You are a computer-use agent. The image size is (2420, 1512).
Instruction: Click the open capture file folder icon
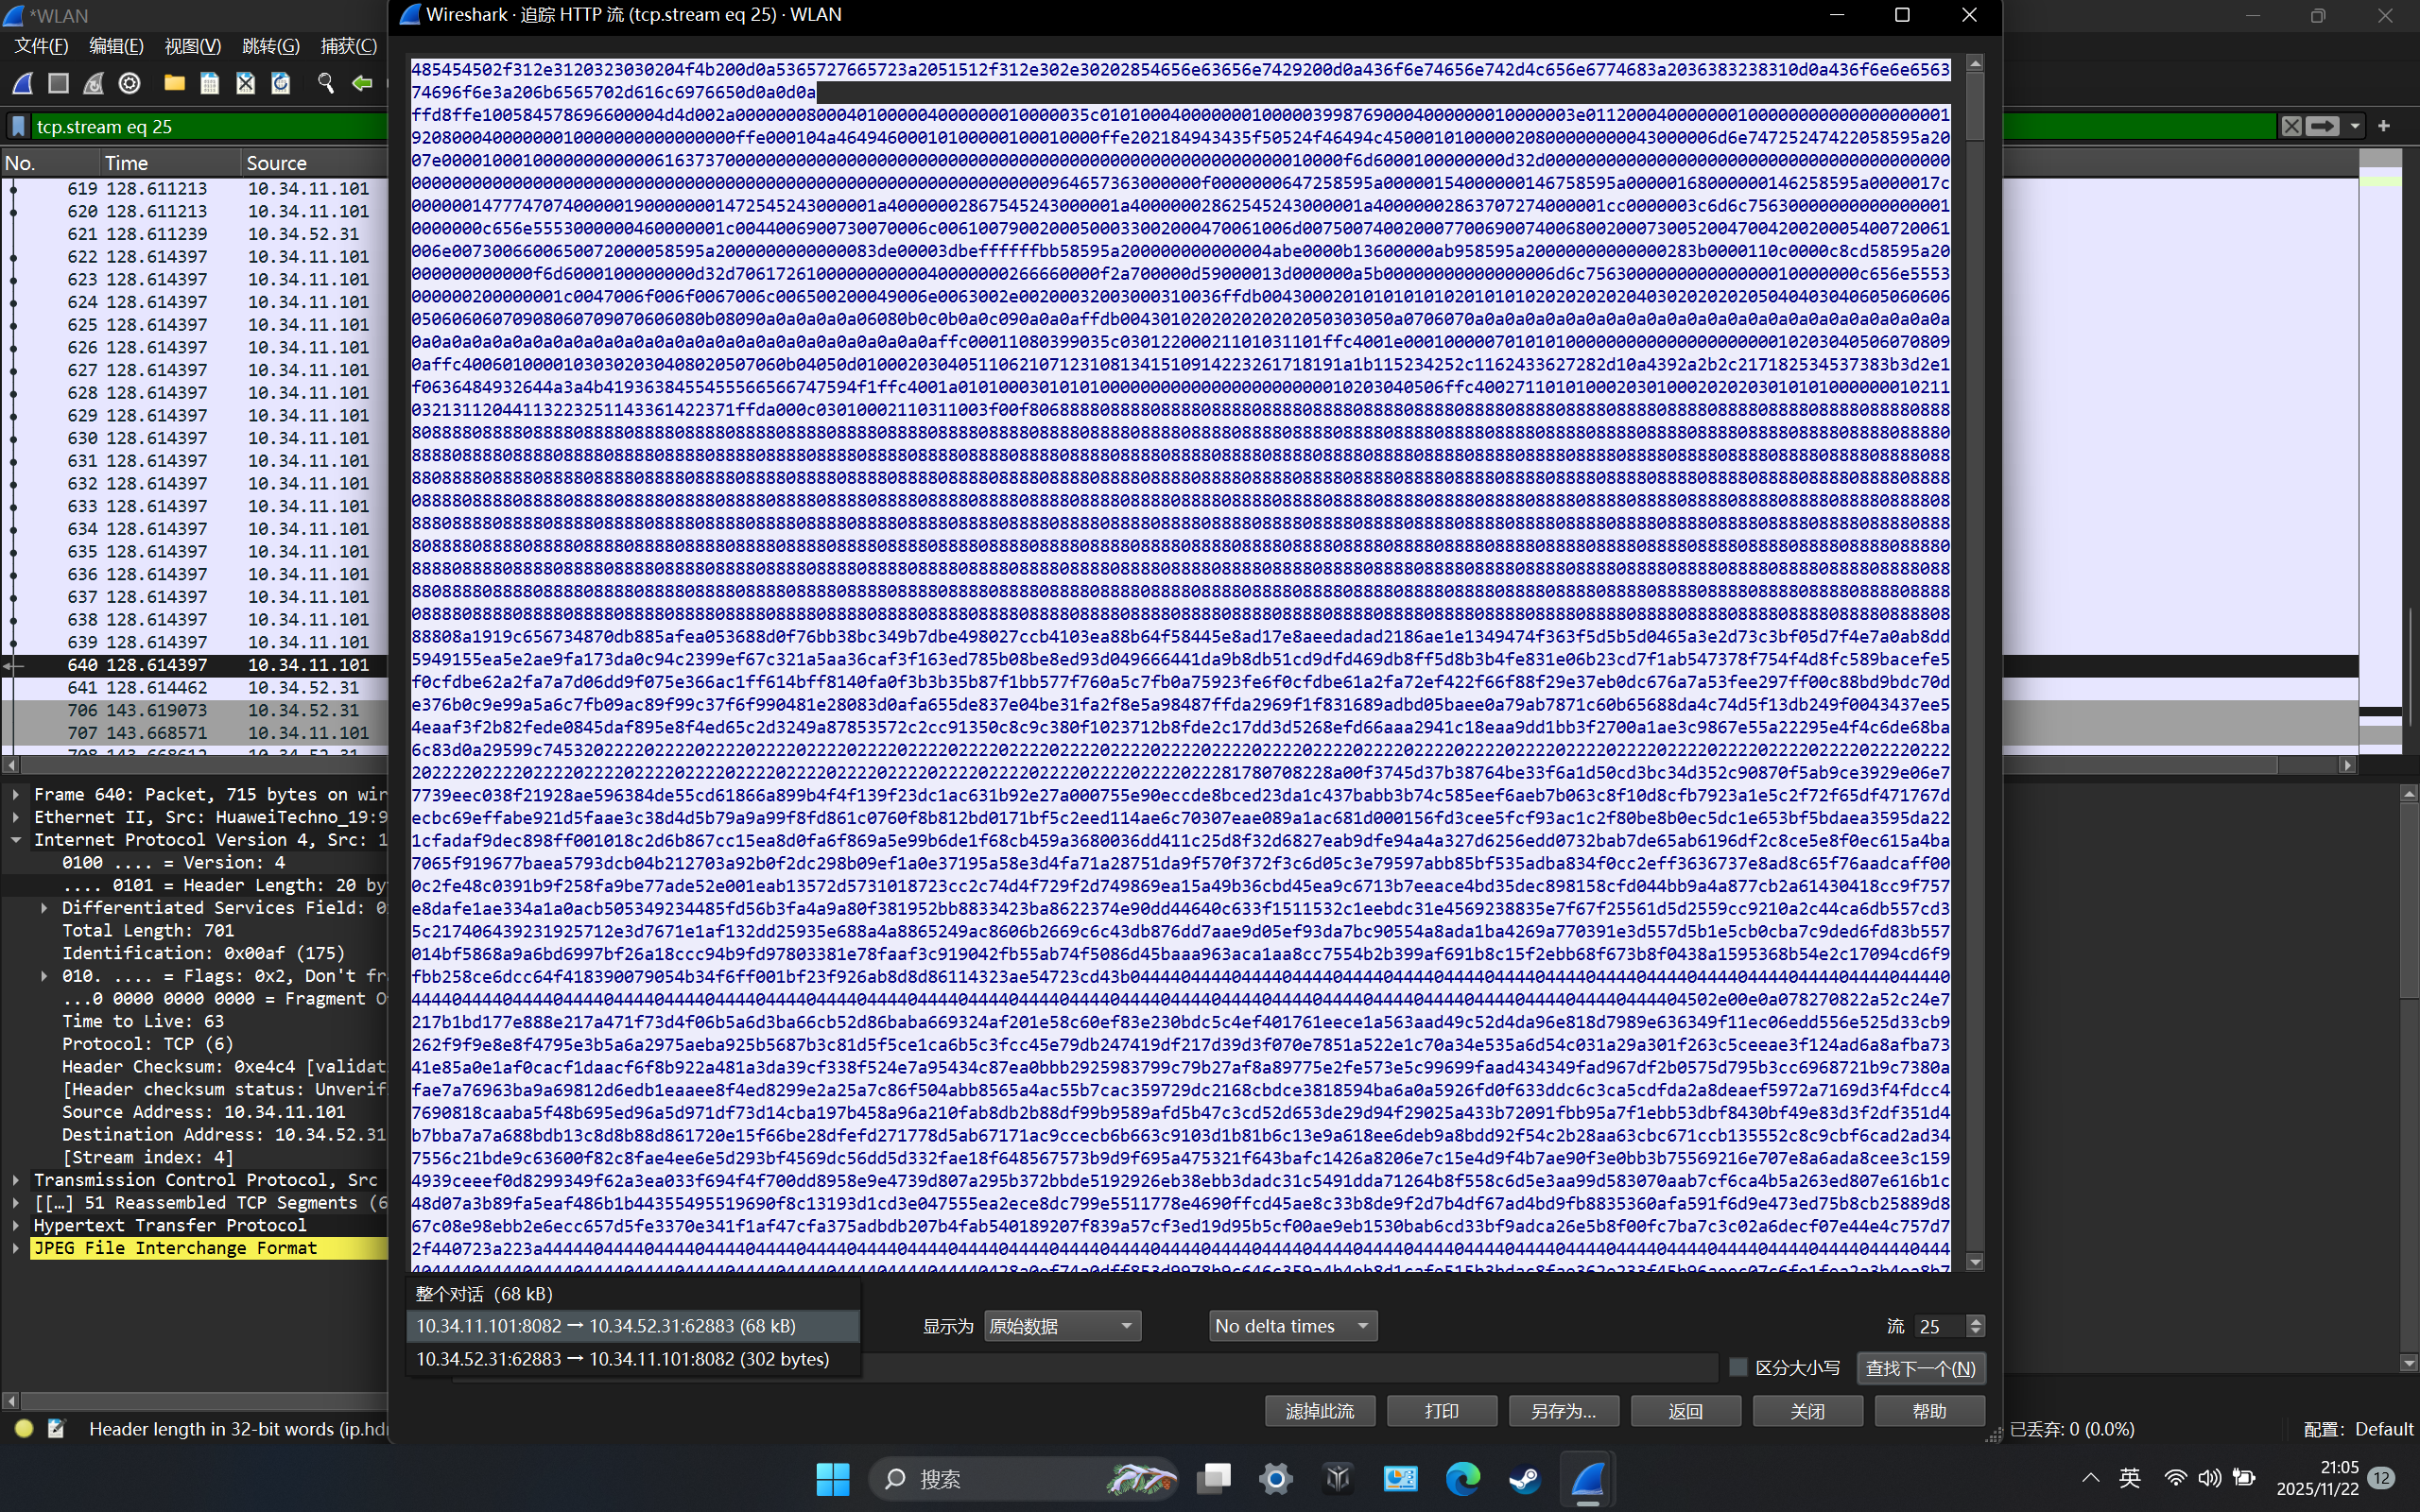(174, 84)
